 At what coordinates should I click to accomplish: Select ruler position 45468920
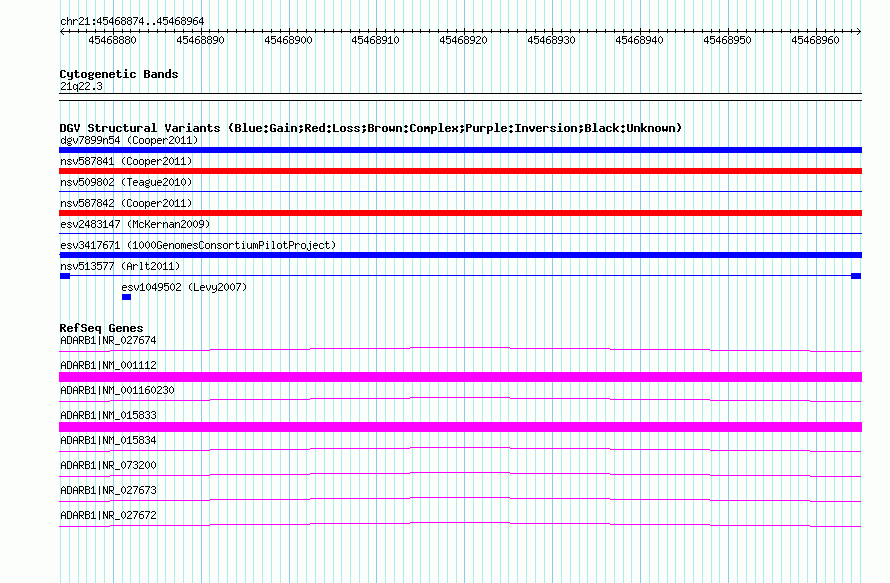tap(463, 40)
